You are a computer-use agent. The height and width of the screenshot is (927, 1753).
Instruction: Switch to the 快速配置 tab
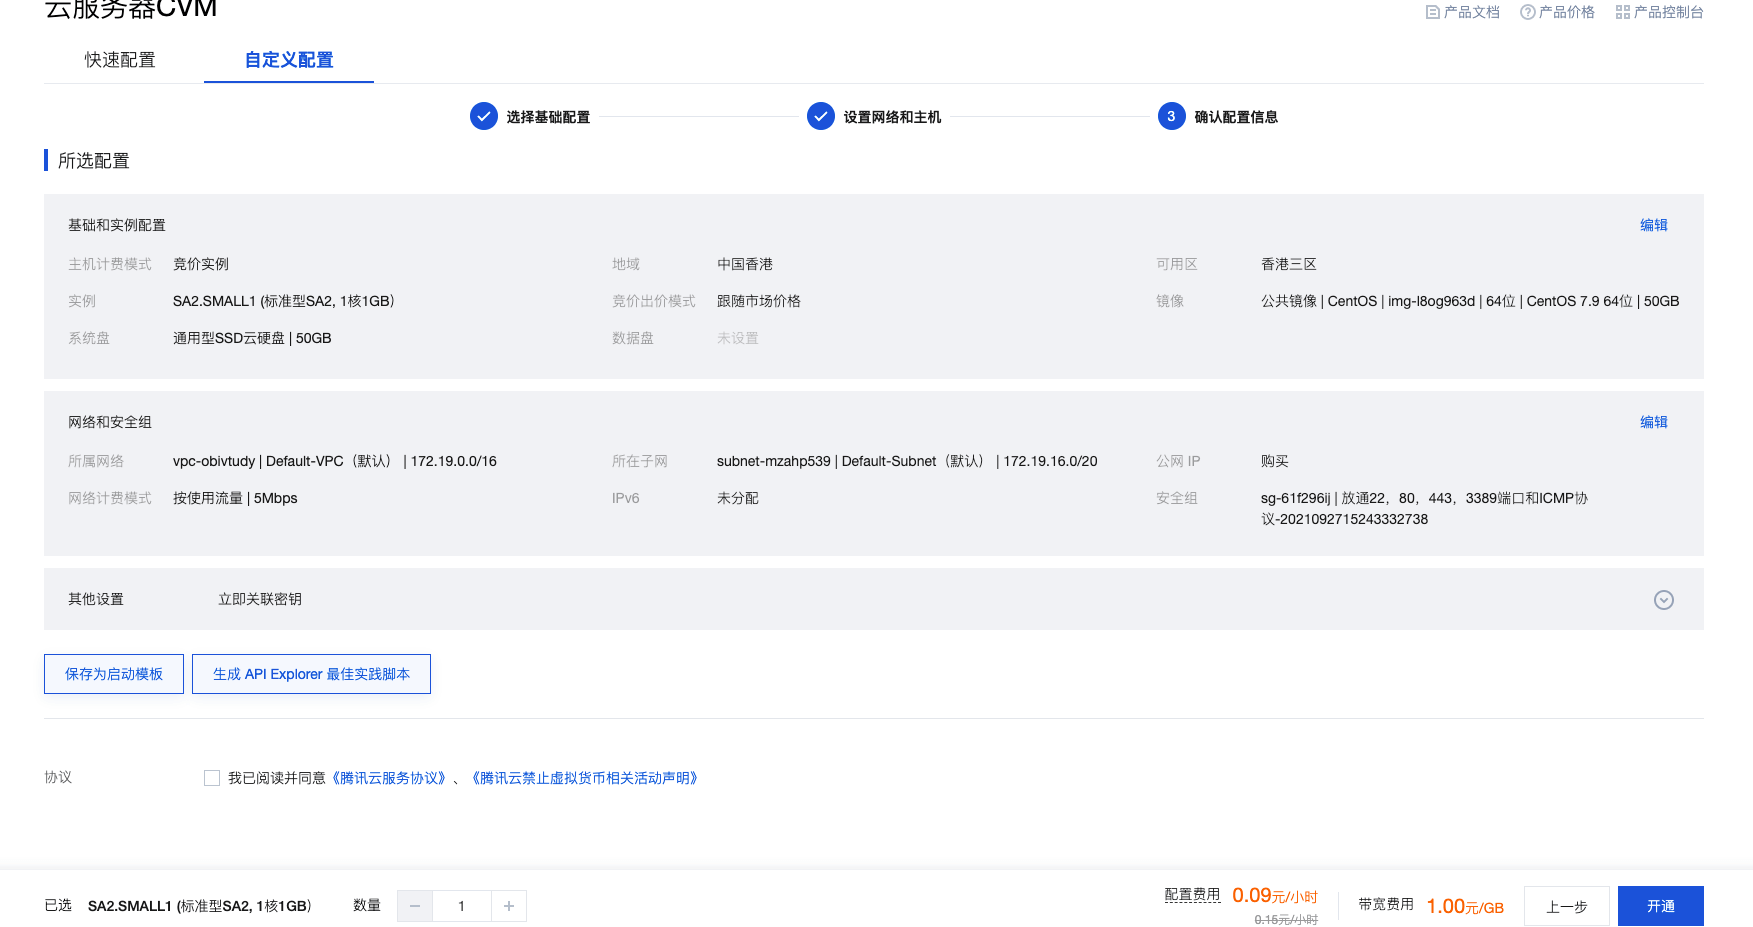[120, 60]
